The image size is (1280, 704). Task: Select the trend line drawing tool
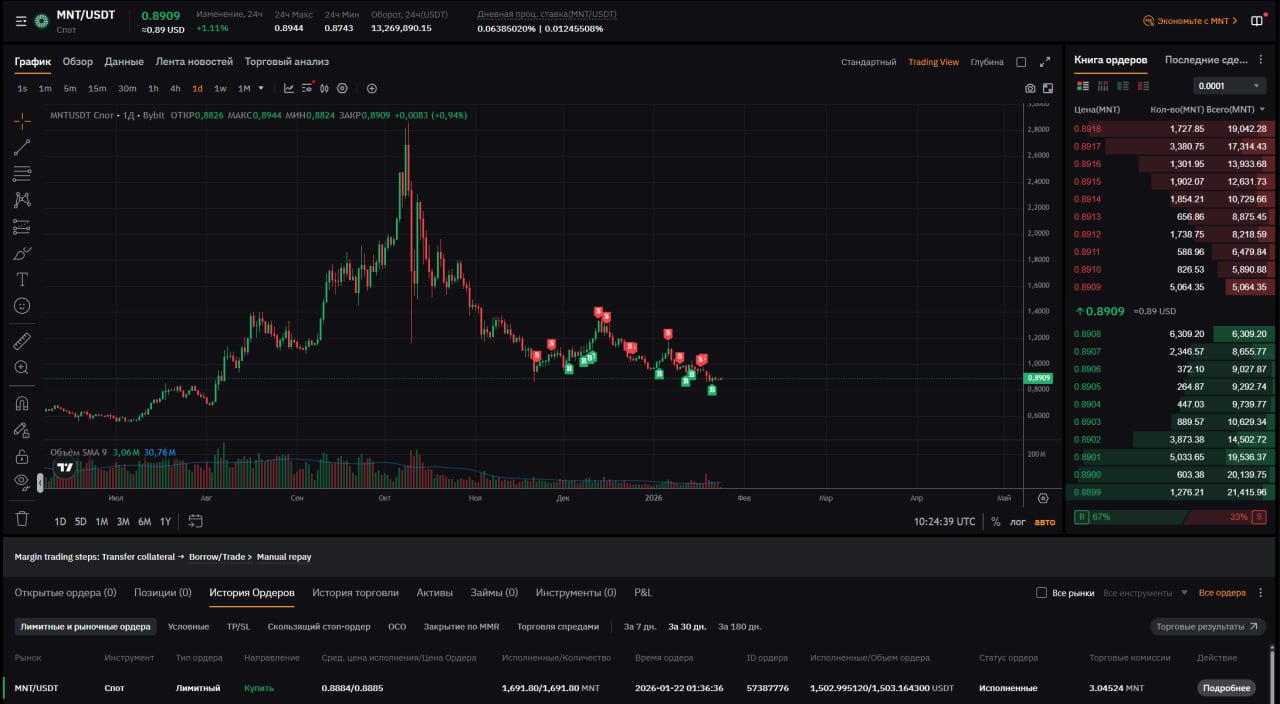click(22, 148)
